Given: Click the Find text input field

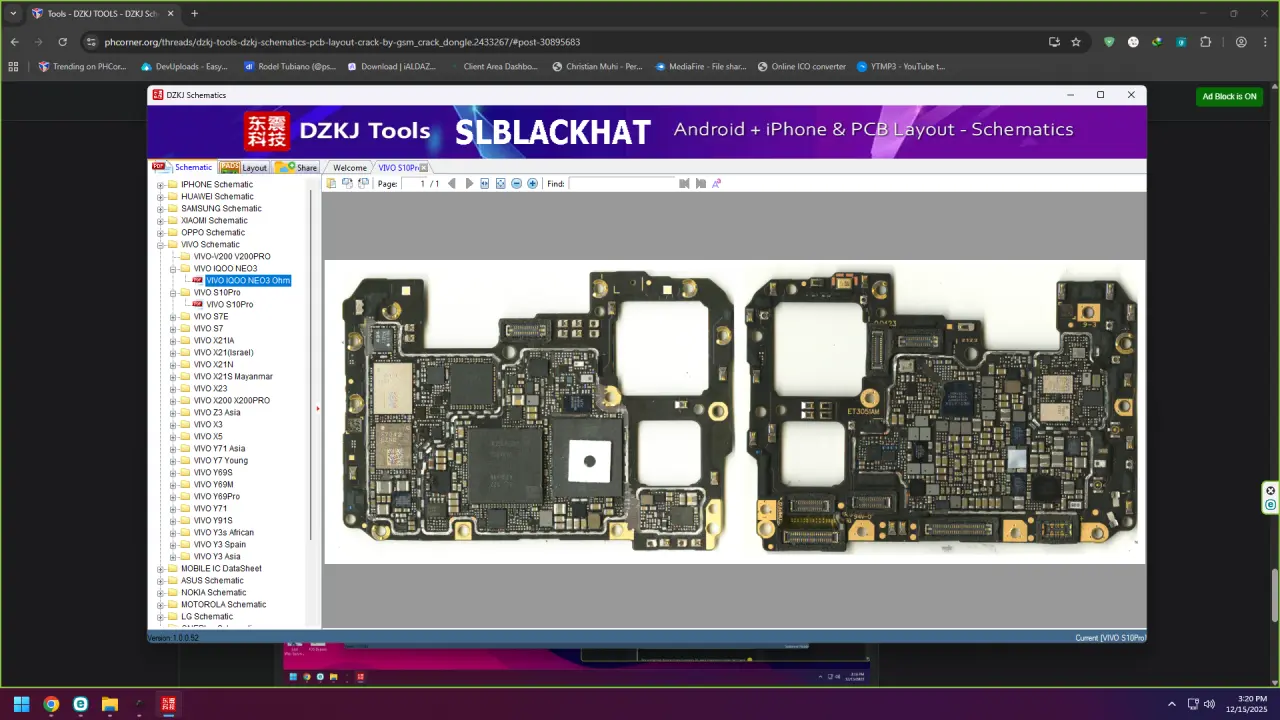Looking at the screenshot, I should pos(622,184).
